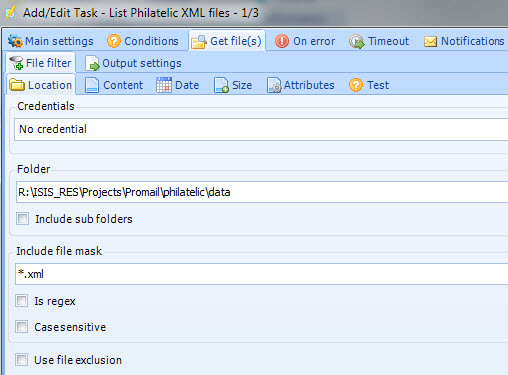Image resolution: width=508 pixels, height=375 pixels.
Task: Click the lightning app icon in title bar
Action: click(x=10, y=13)
